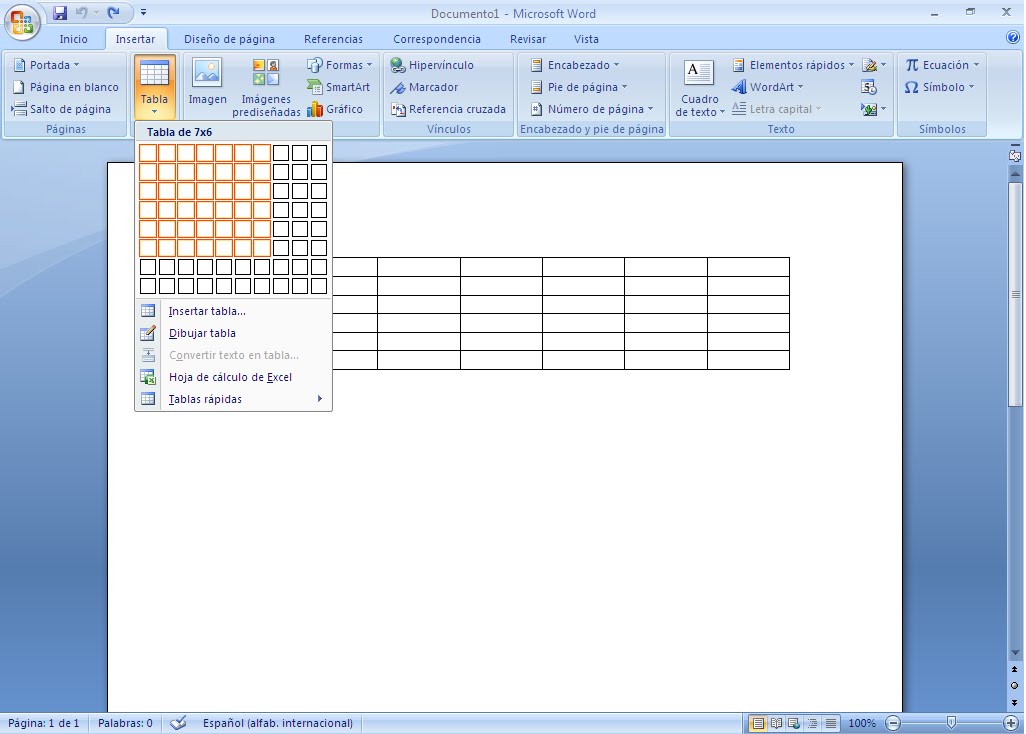The image size is (1026, 734).
Task: Choose Hoja de cálculo de Excel
Action: tap(234, 377)
